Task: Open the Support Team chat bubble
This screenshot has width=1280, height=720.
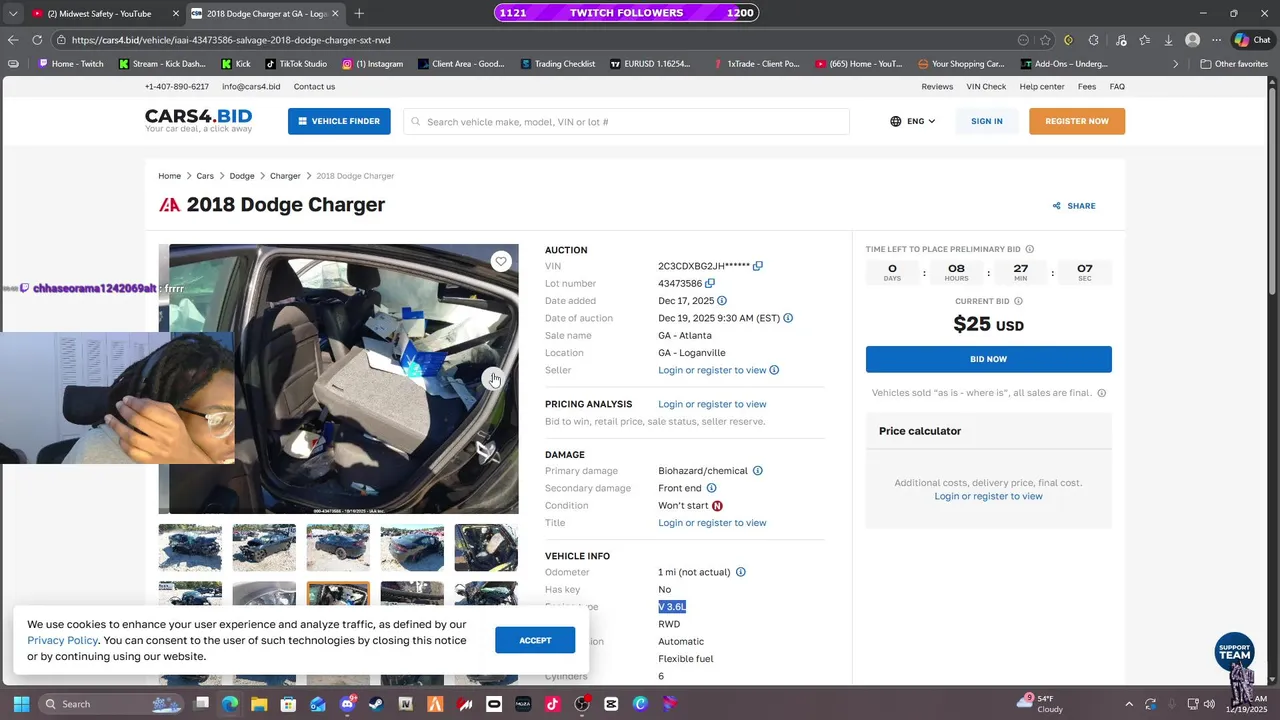Action: coord(1235,652)
